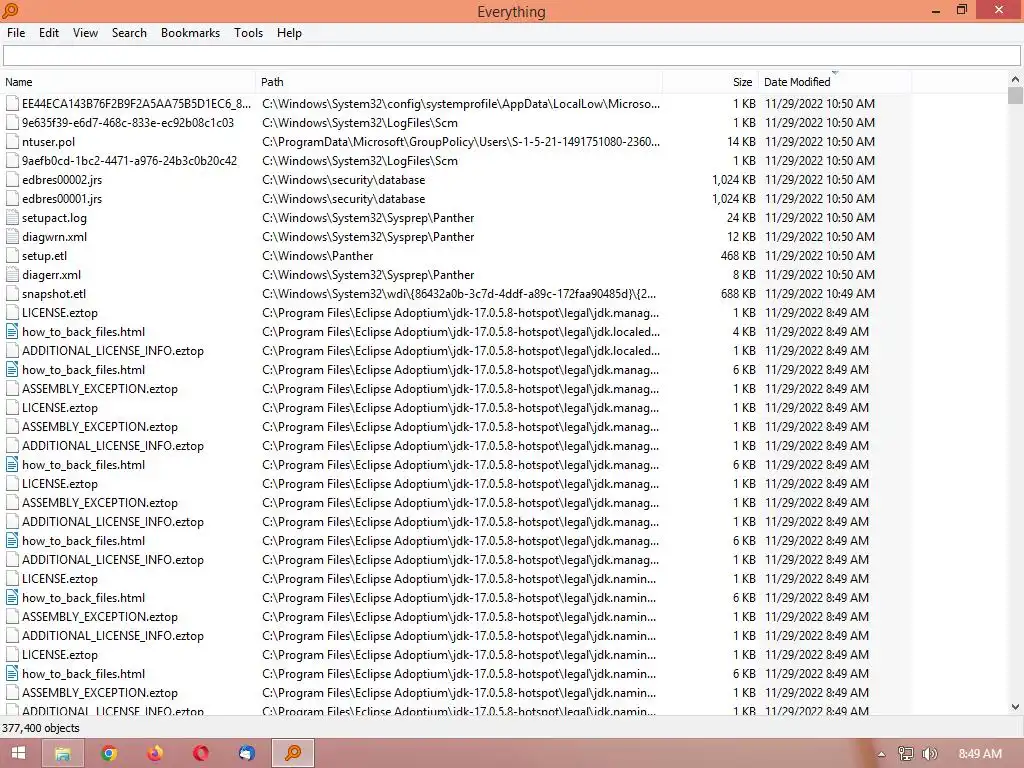
Task: Click file icon for setupact.log
Action: pyautogui.click(x=12, y=217)
